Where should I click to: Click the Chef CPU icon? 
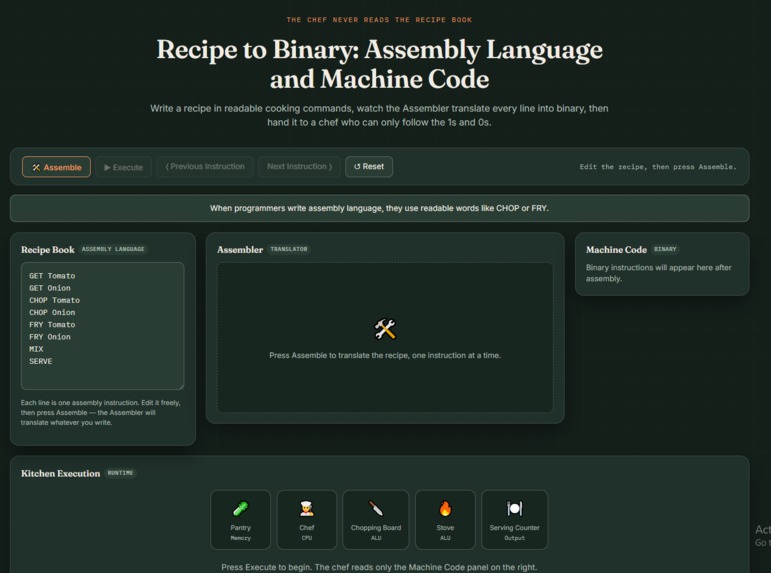307,508
